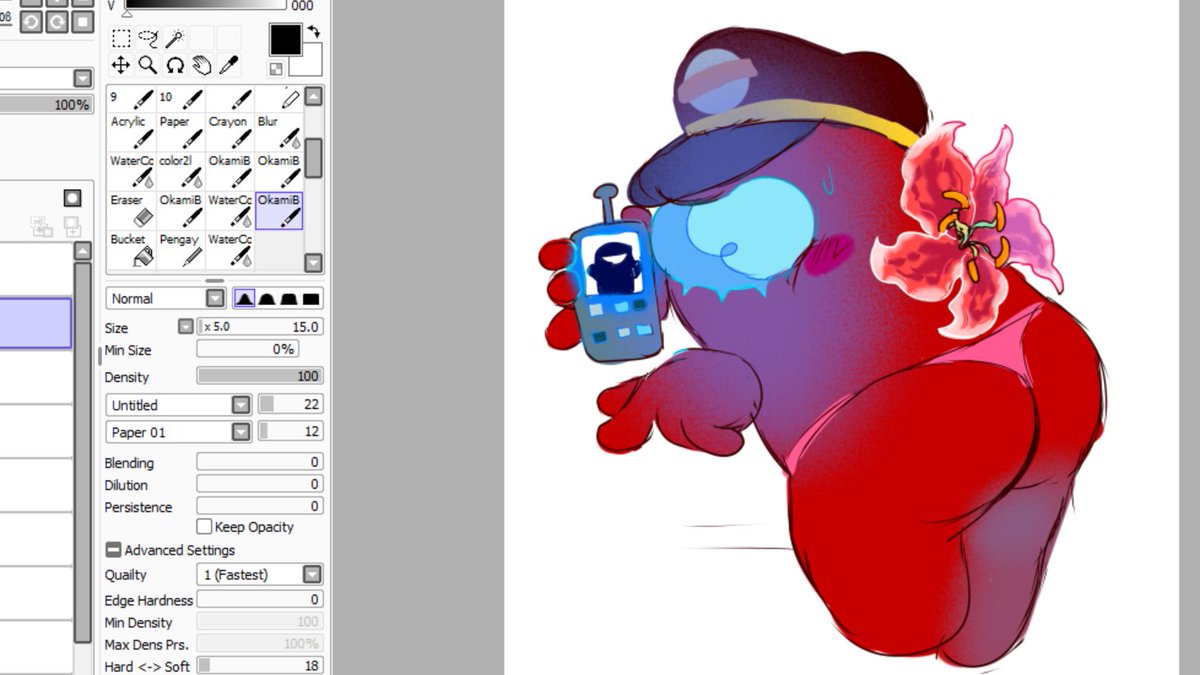The image size is (1200, 675).
Task: Select the highlighted layer in layer list
Action: (35, 323)
